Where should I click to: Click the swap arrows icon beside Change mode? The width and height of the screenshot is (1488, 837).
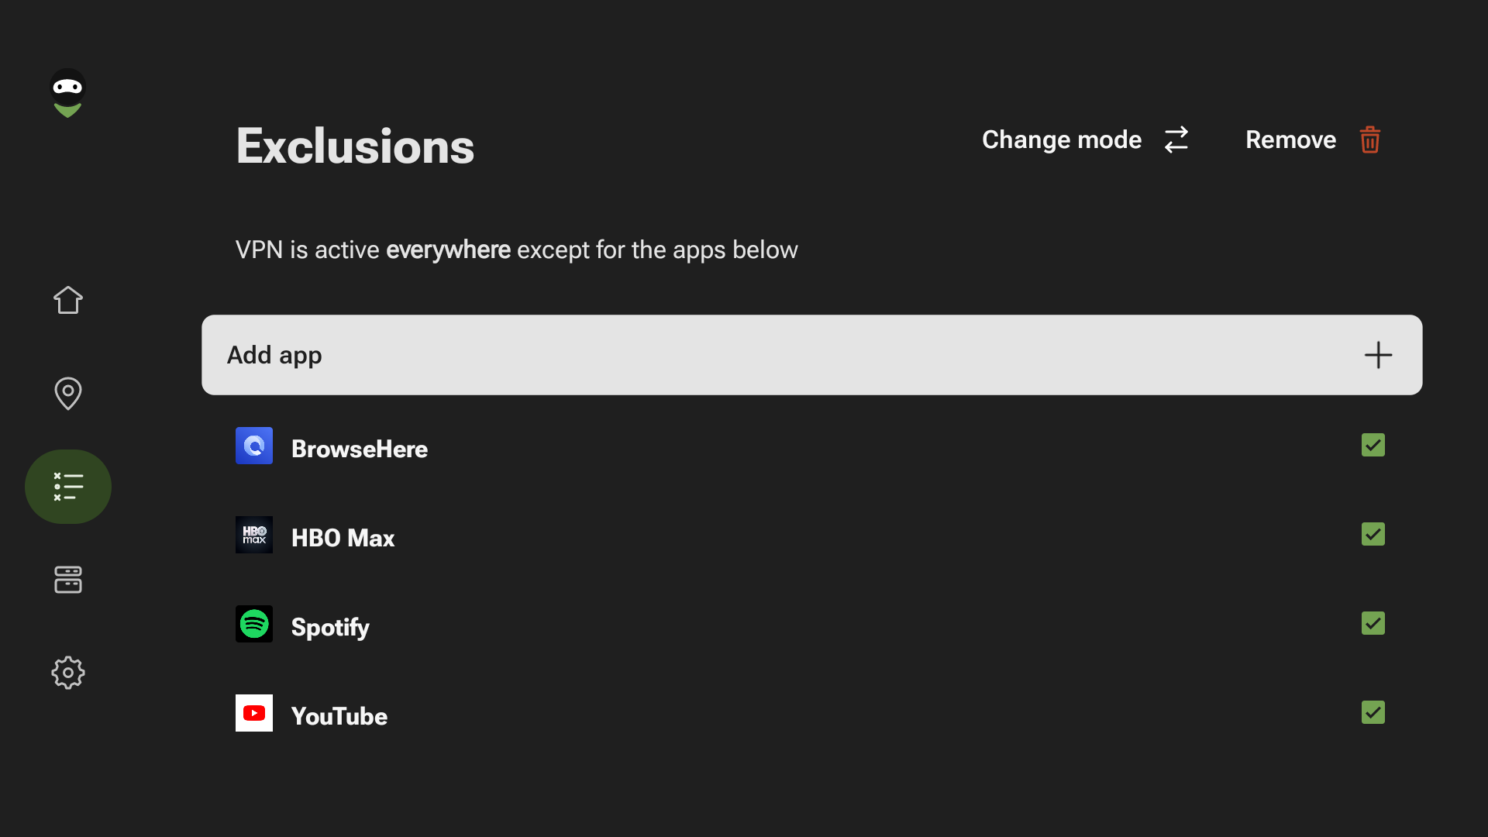pyautogui.click(x=1176, y=139)
